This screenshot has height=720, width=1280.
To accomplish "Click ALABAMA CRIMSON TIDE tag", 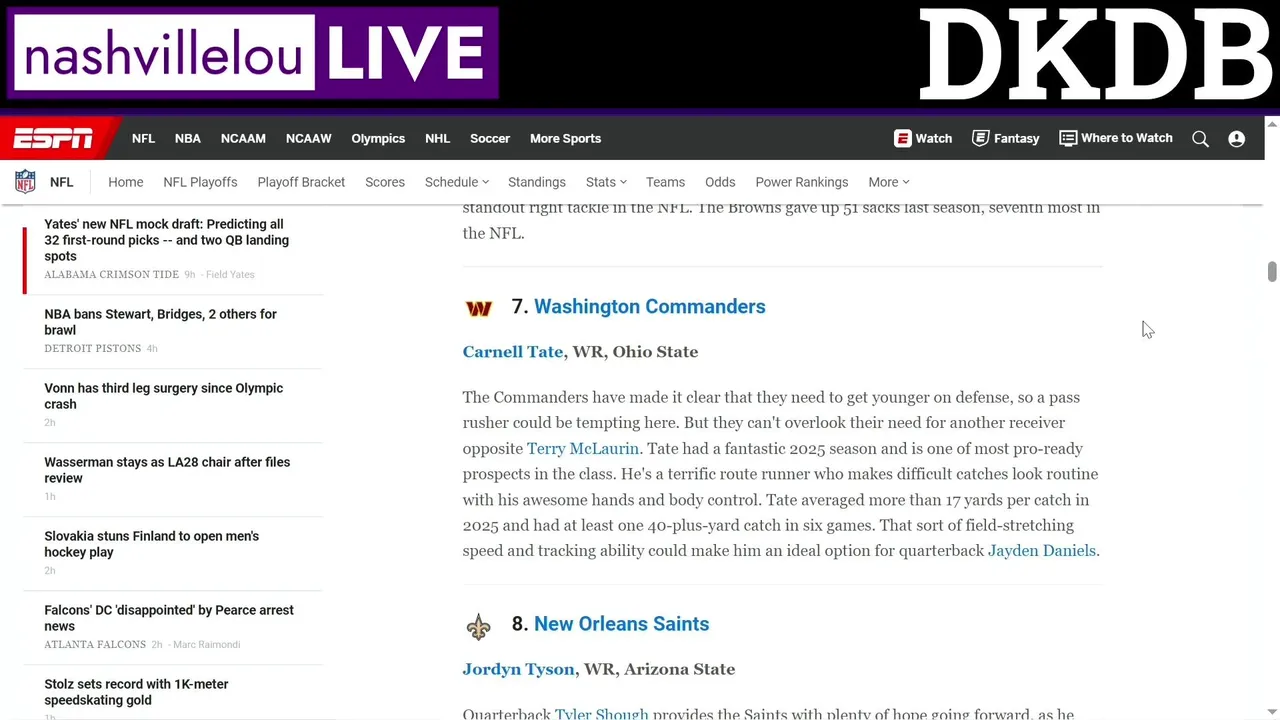I will (x=111, y=275).
